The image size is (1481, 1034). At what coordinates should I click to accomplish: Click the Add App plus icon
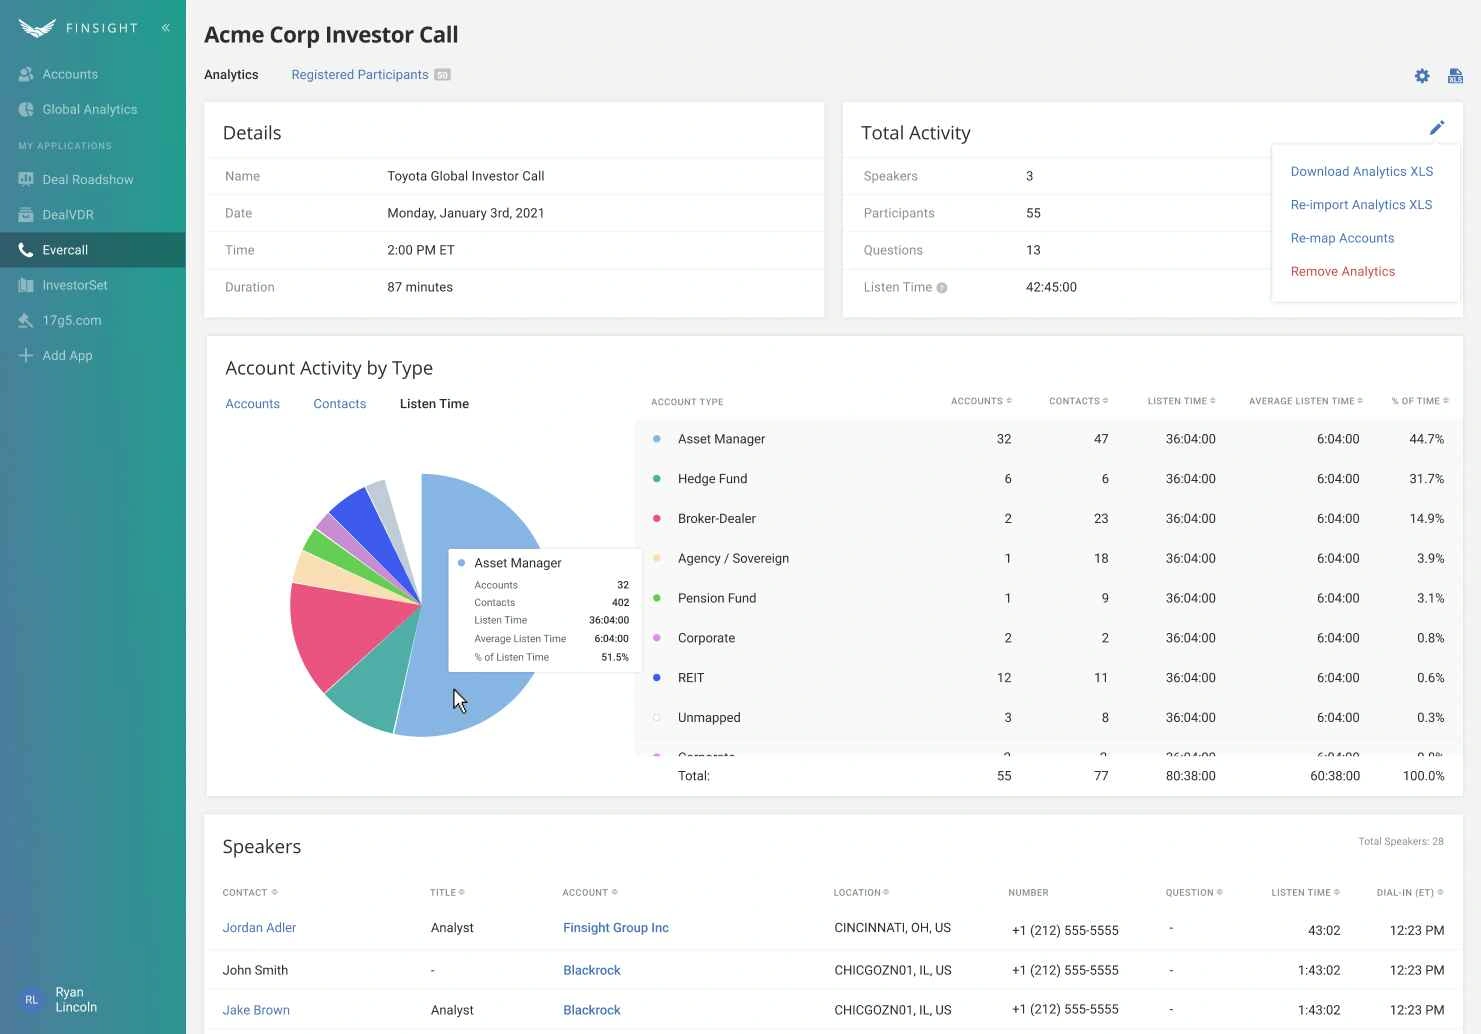(x=26, y=355)
